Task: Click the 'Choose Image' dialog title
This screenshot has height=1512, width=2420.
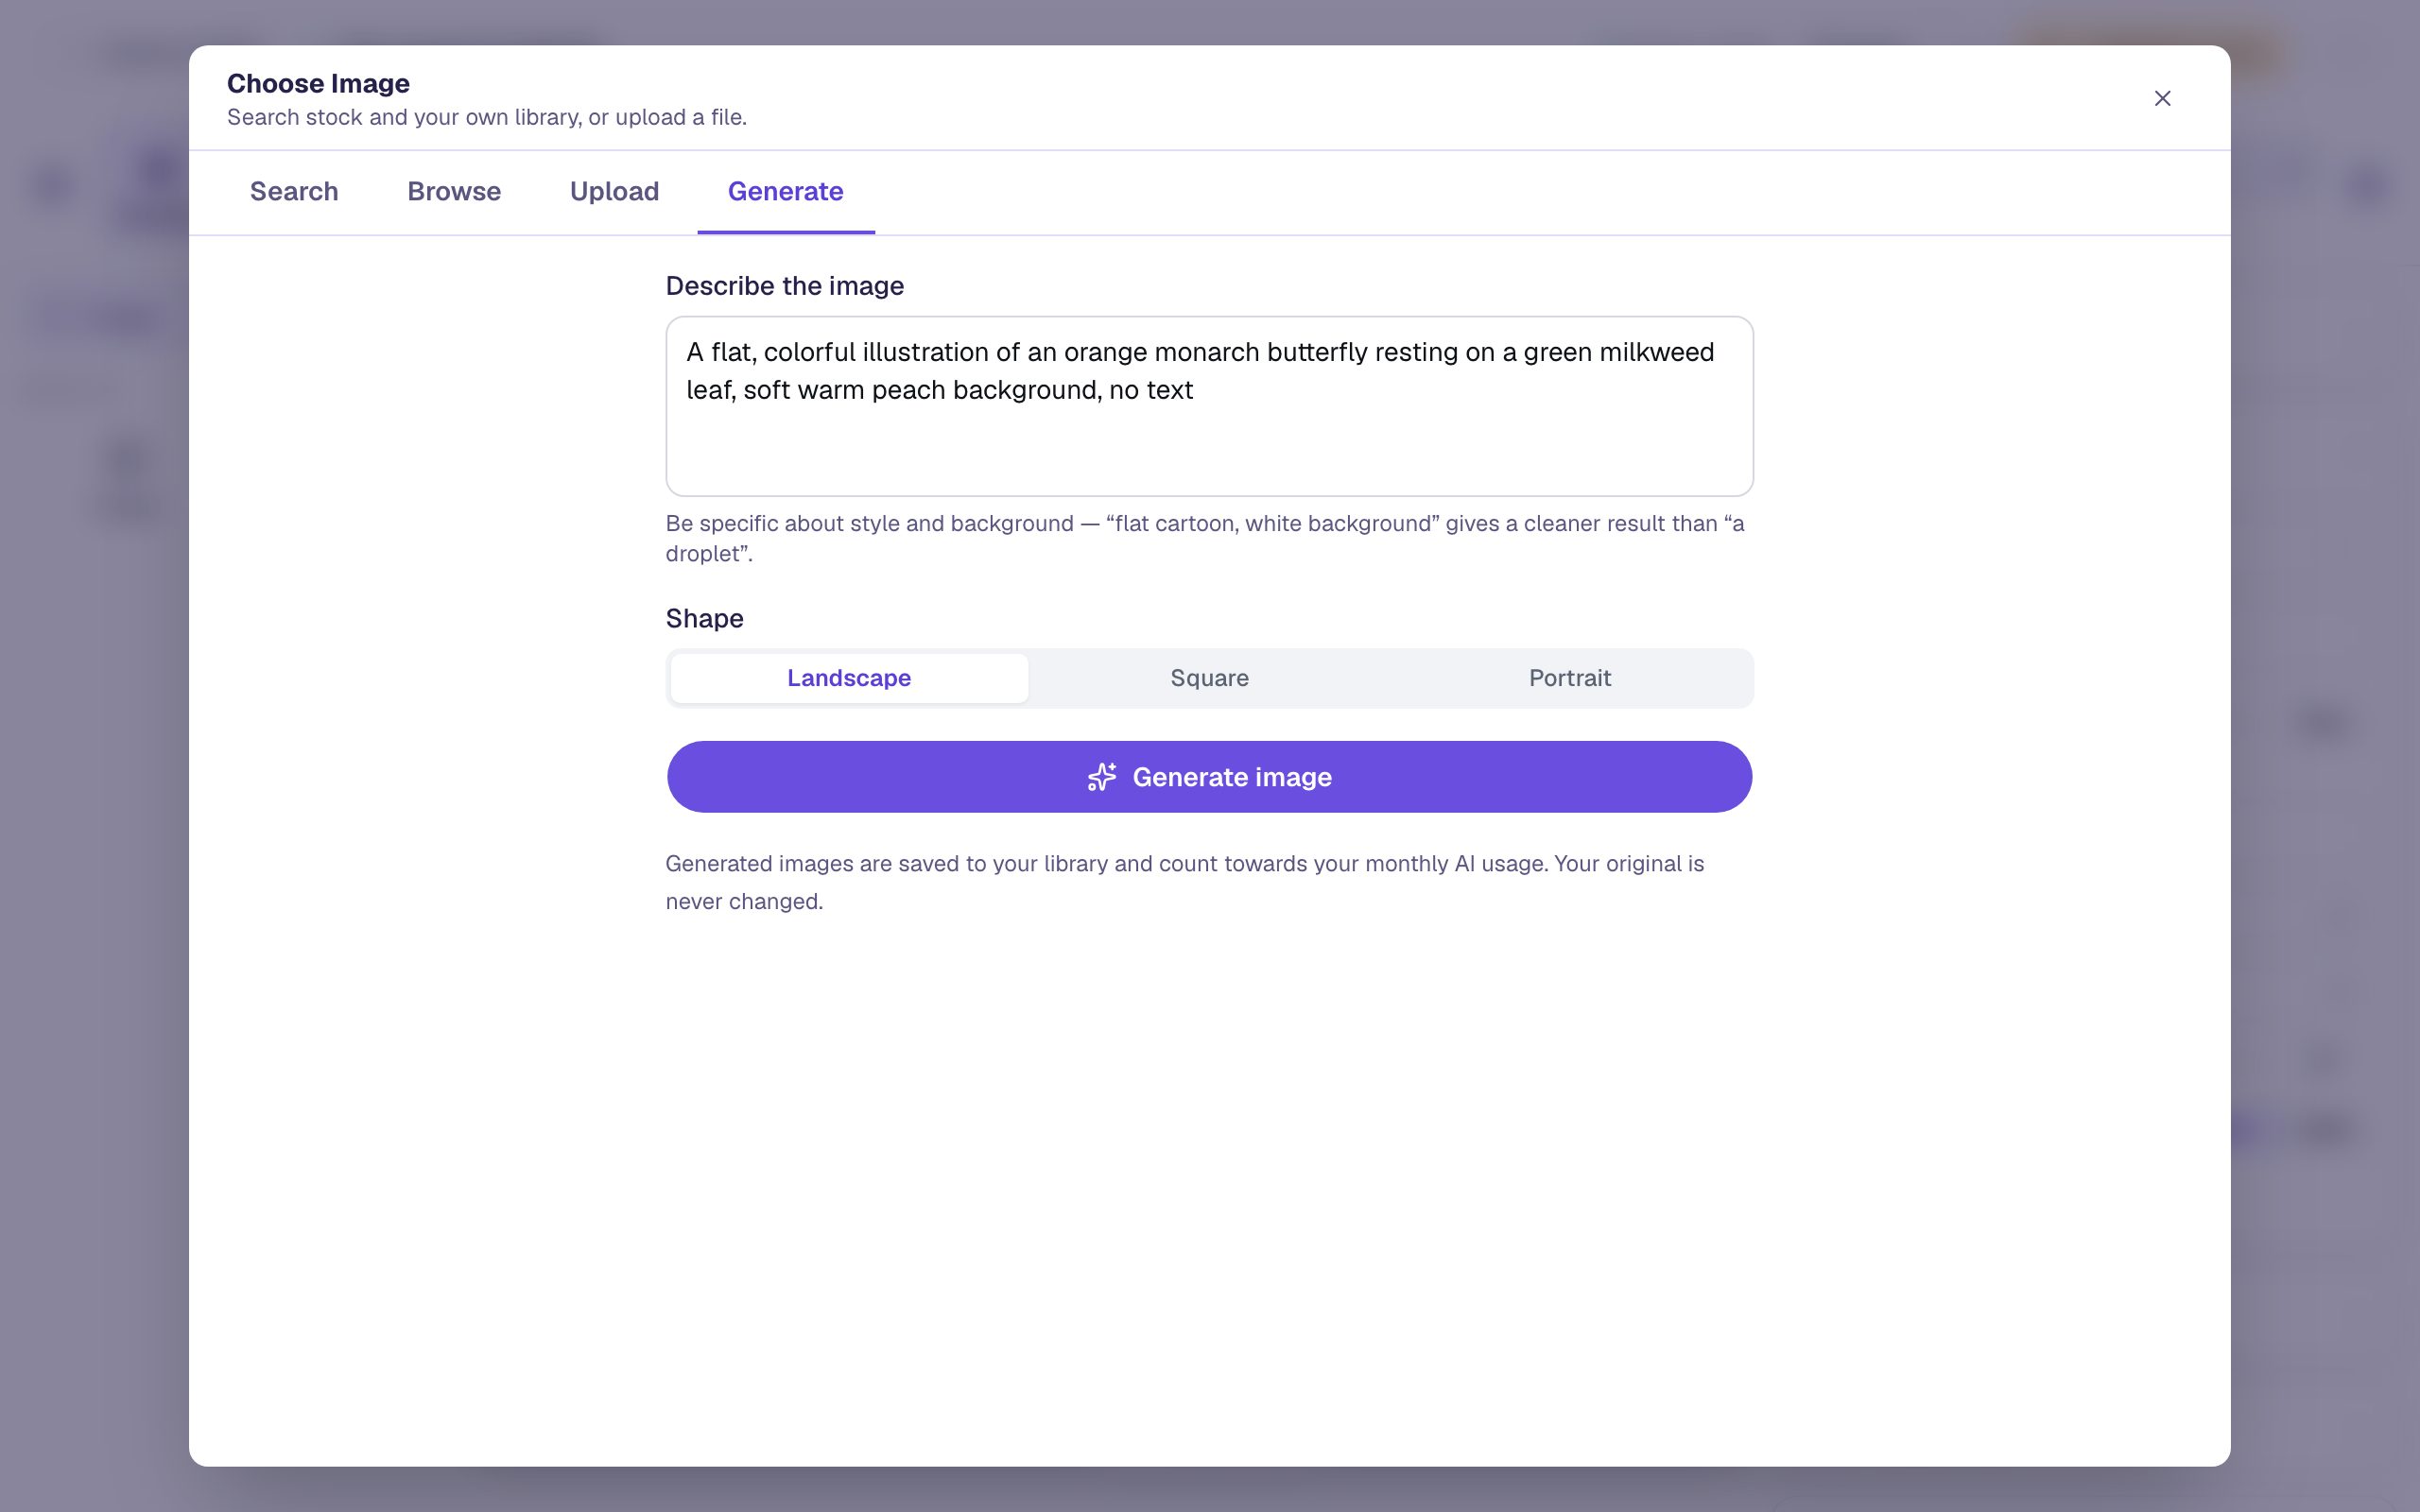Action: click(x=318, y=83)
